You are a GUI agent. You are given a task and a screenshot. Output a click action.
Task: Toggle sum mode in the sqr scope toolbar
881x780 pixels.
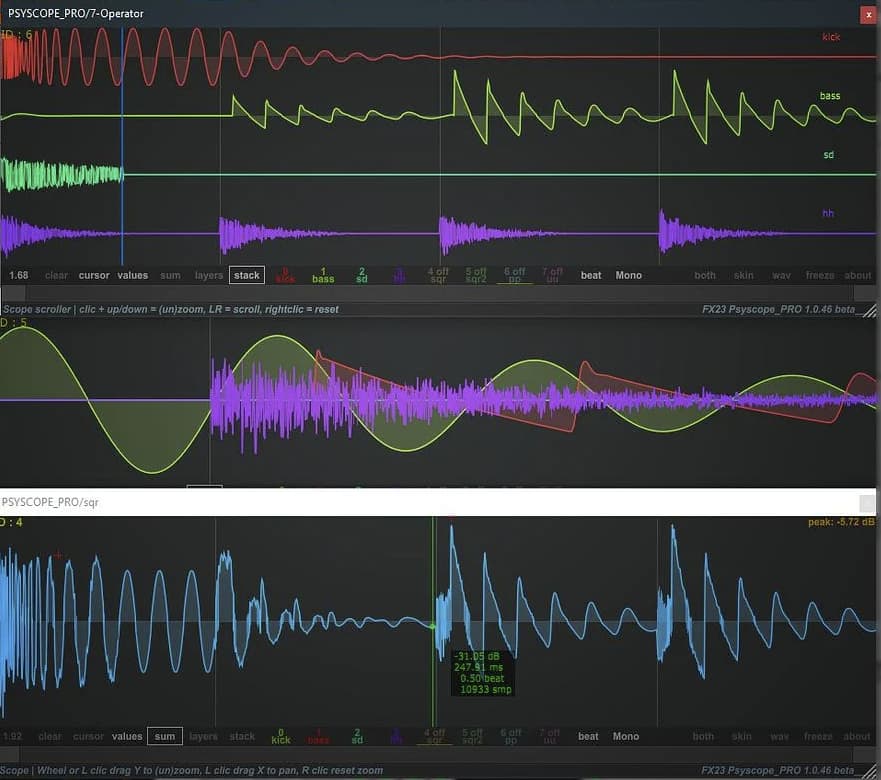click(x=165, y=737)
